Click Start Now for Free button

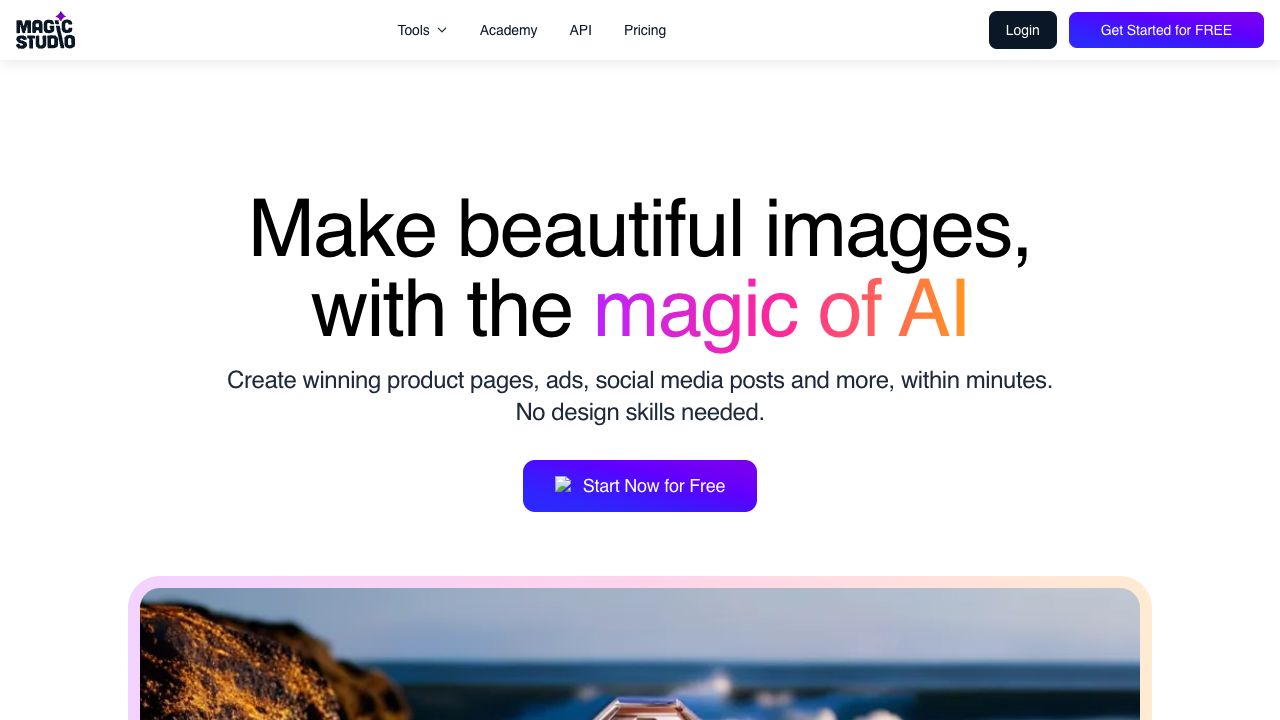pyautogui.click(x=640, y=486)
